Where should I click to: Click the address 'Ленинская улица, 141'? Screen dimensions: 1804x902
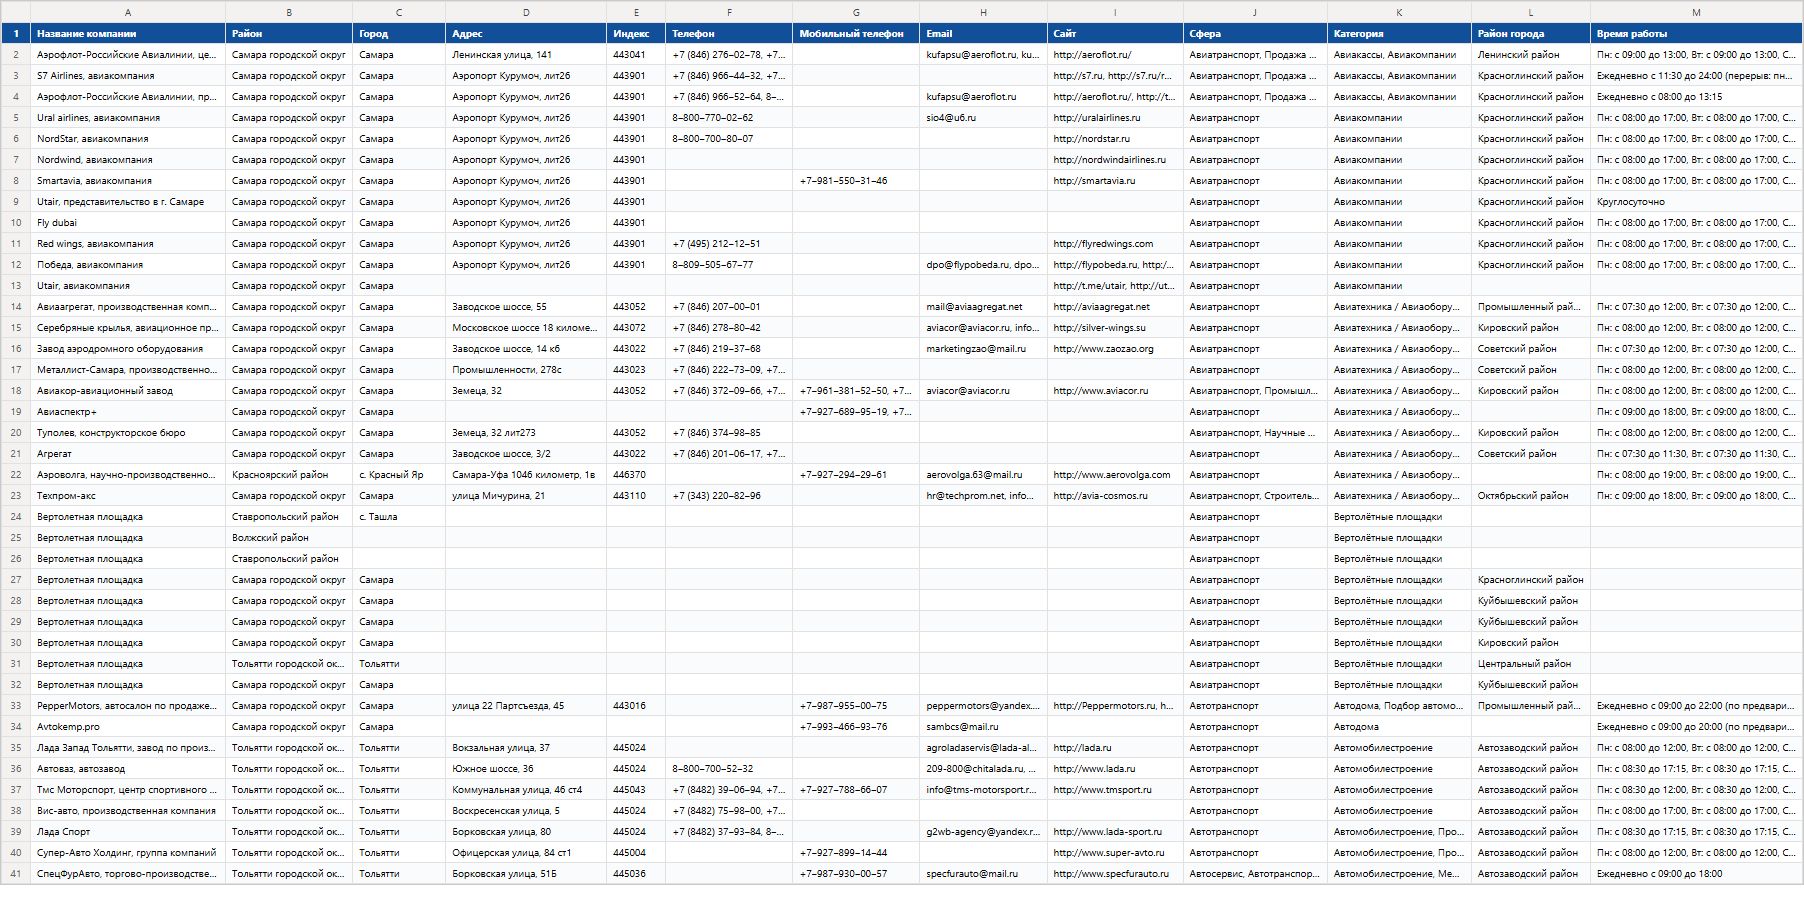pyautogui.click(x=526, y=55)
